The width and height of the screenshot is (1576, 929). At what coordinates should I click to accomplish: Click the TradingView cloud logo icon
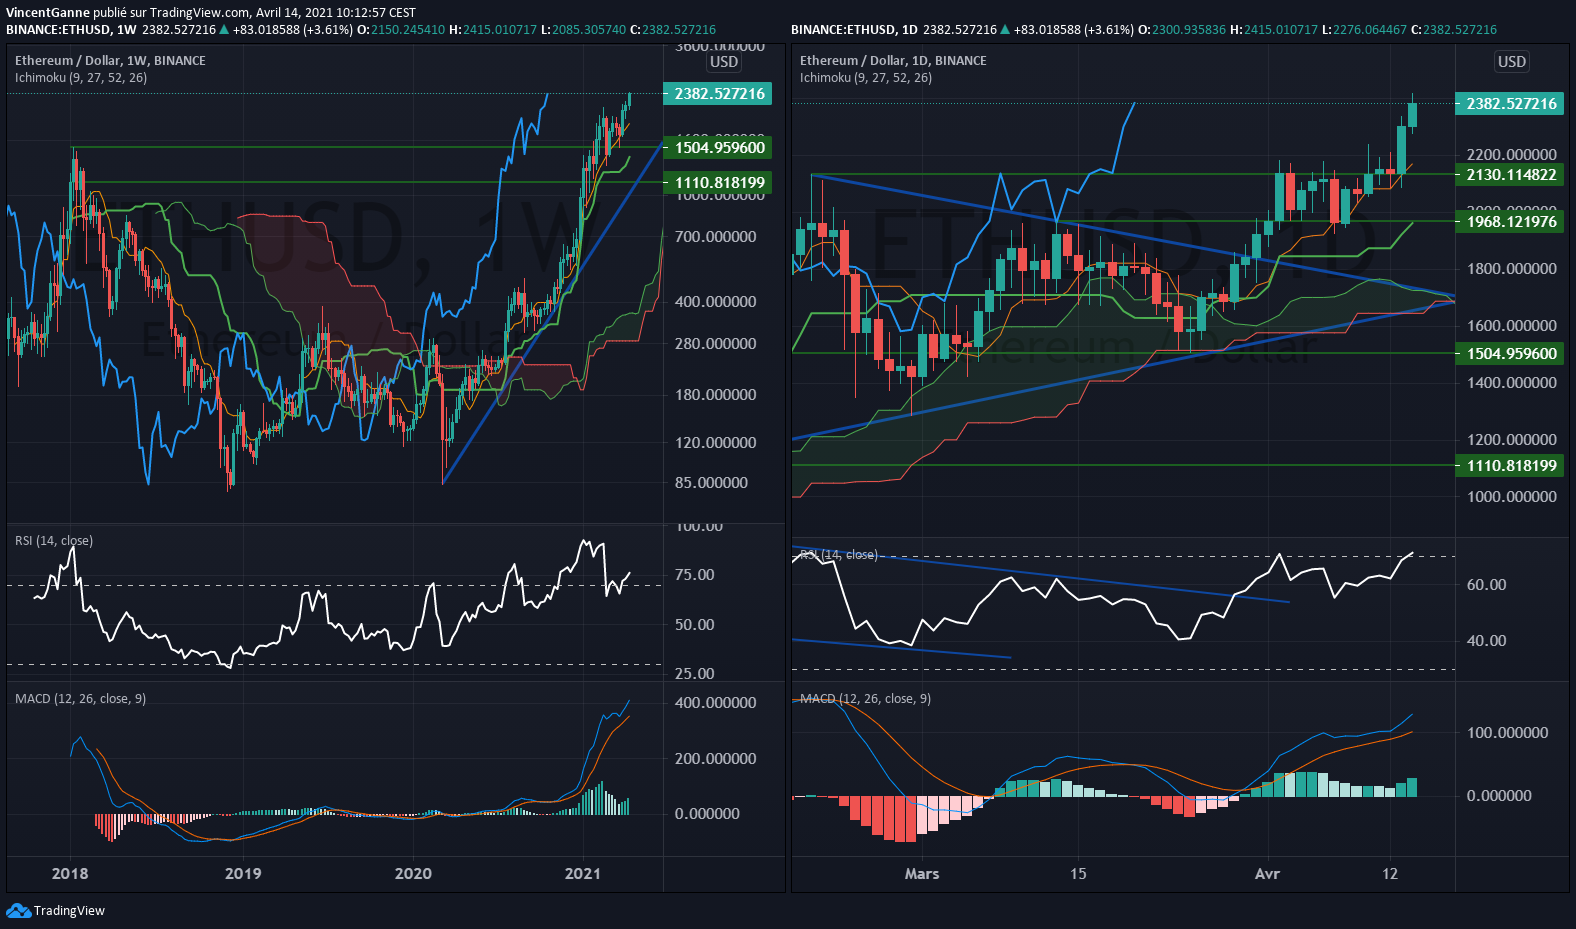point(18,910)
